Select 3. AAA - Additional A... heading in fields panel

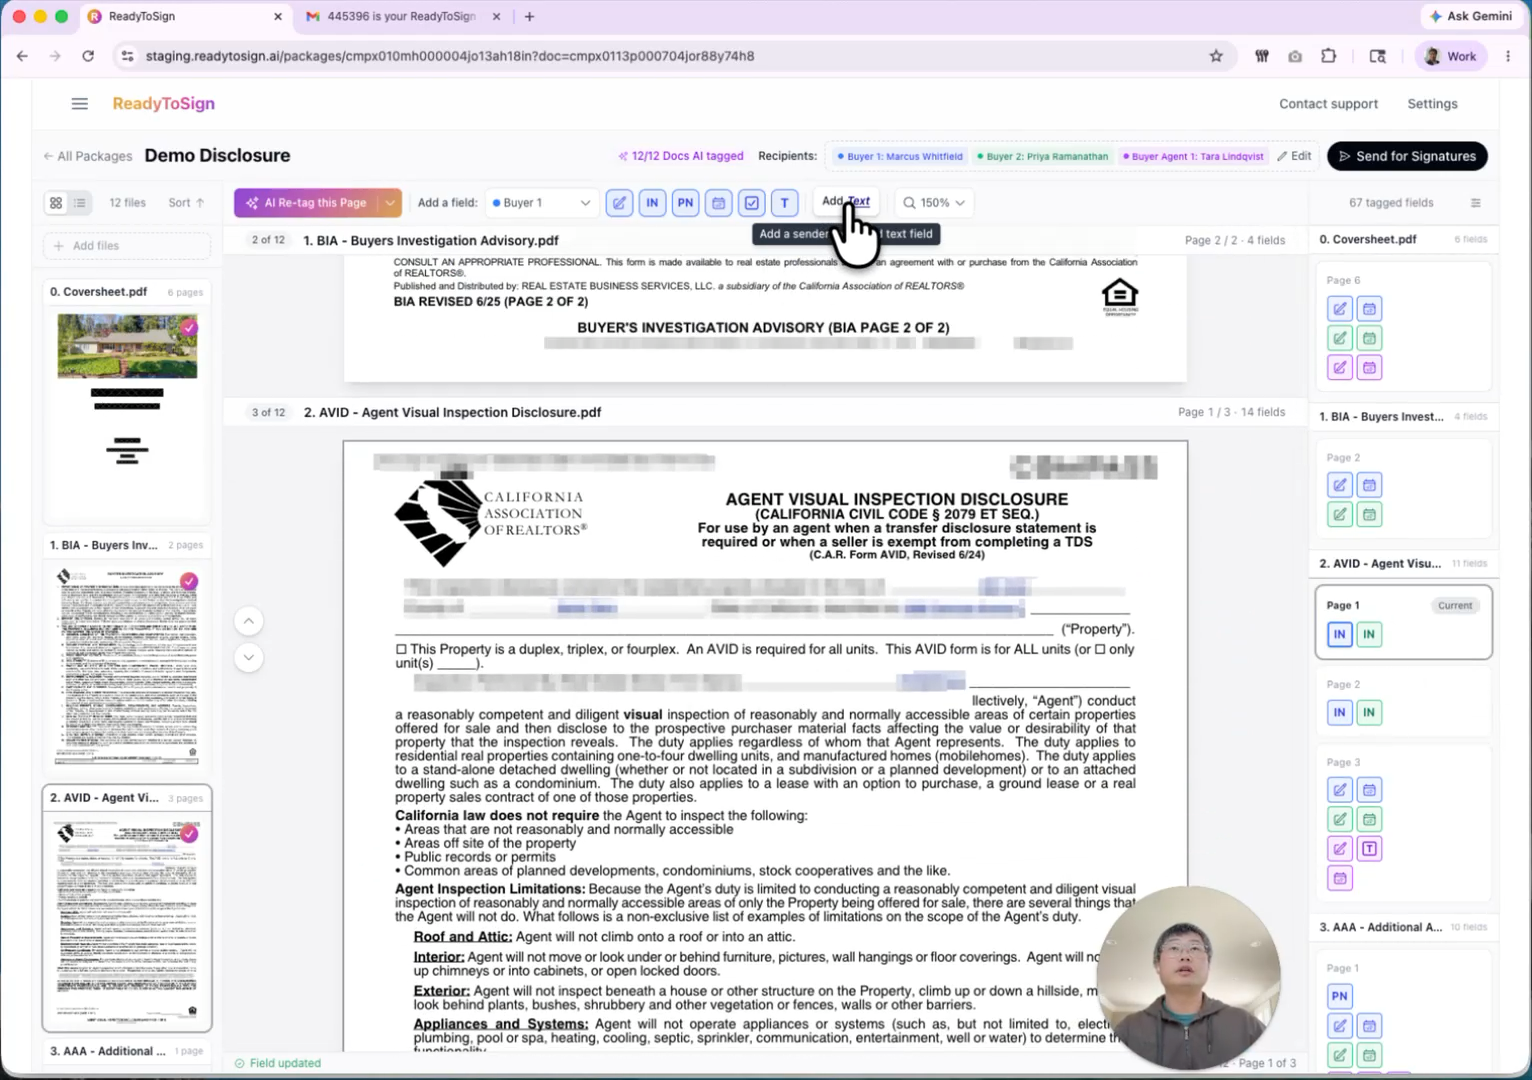click(1380, 927)
